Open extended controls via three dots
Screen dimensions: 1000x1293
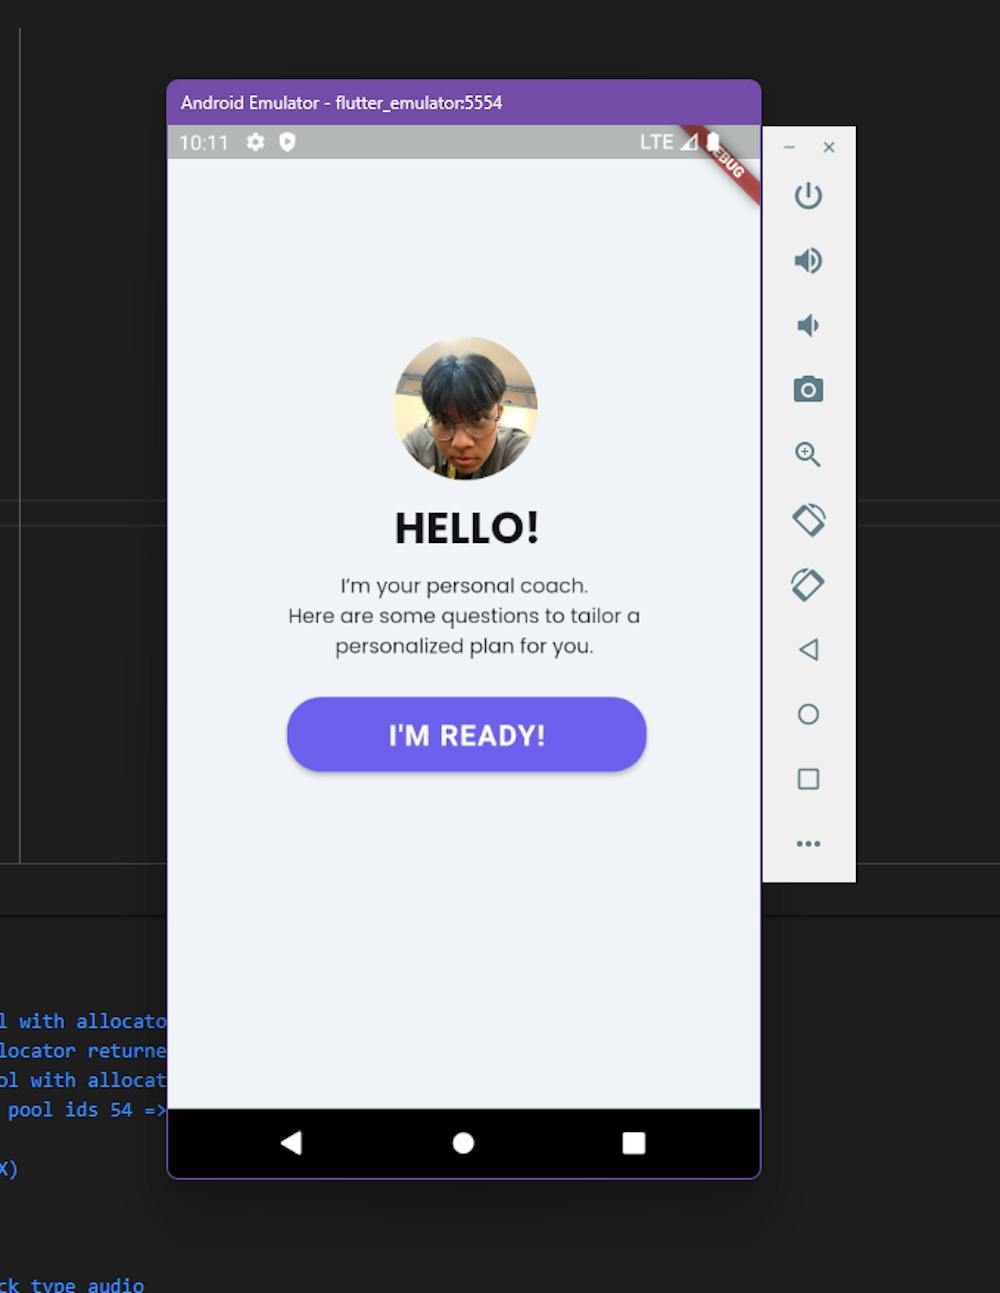point(808,844)
